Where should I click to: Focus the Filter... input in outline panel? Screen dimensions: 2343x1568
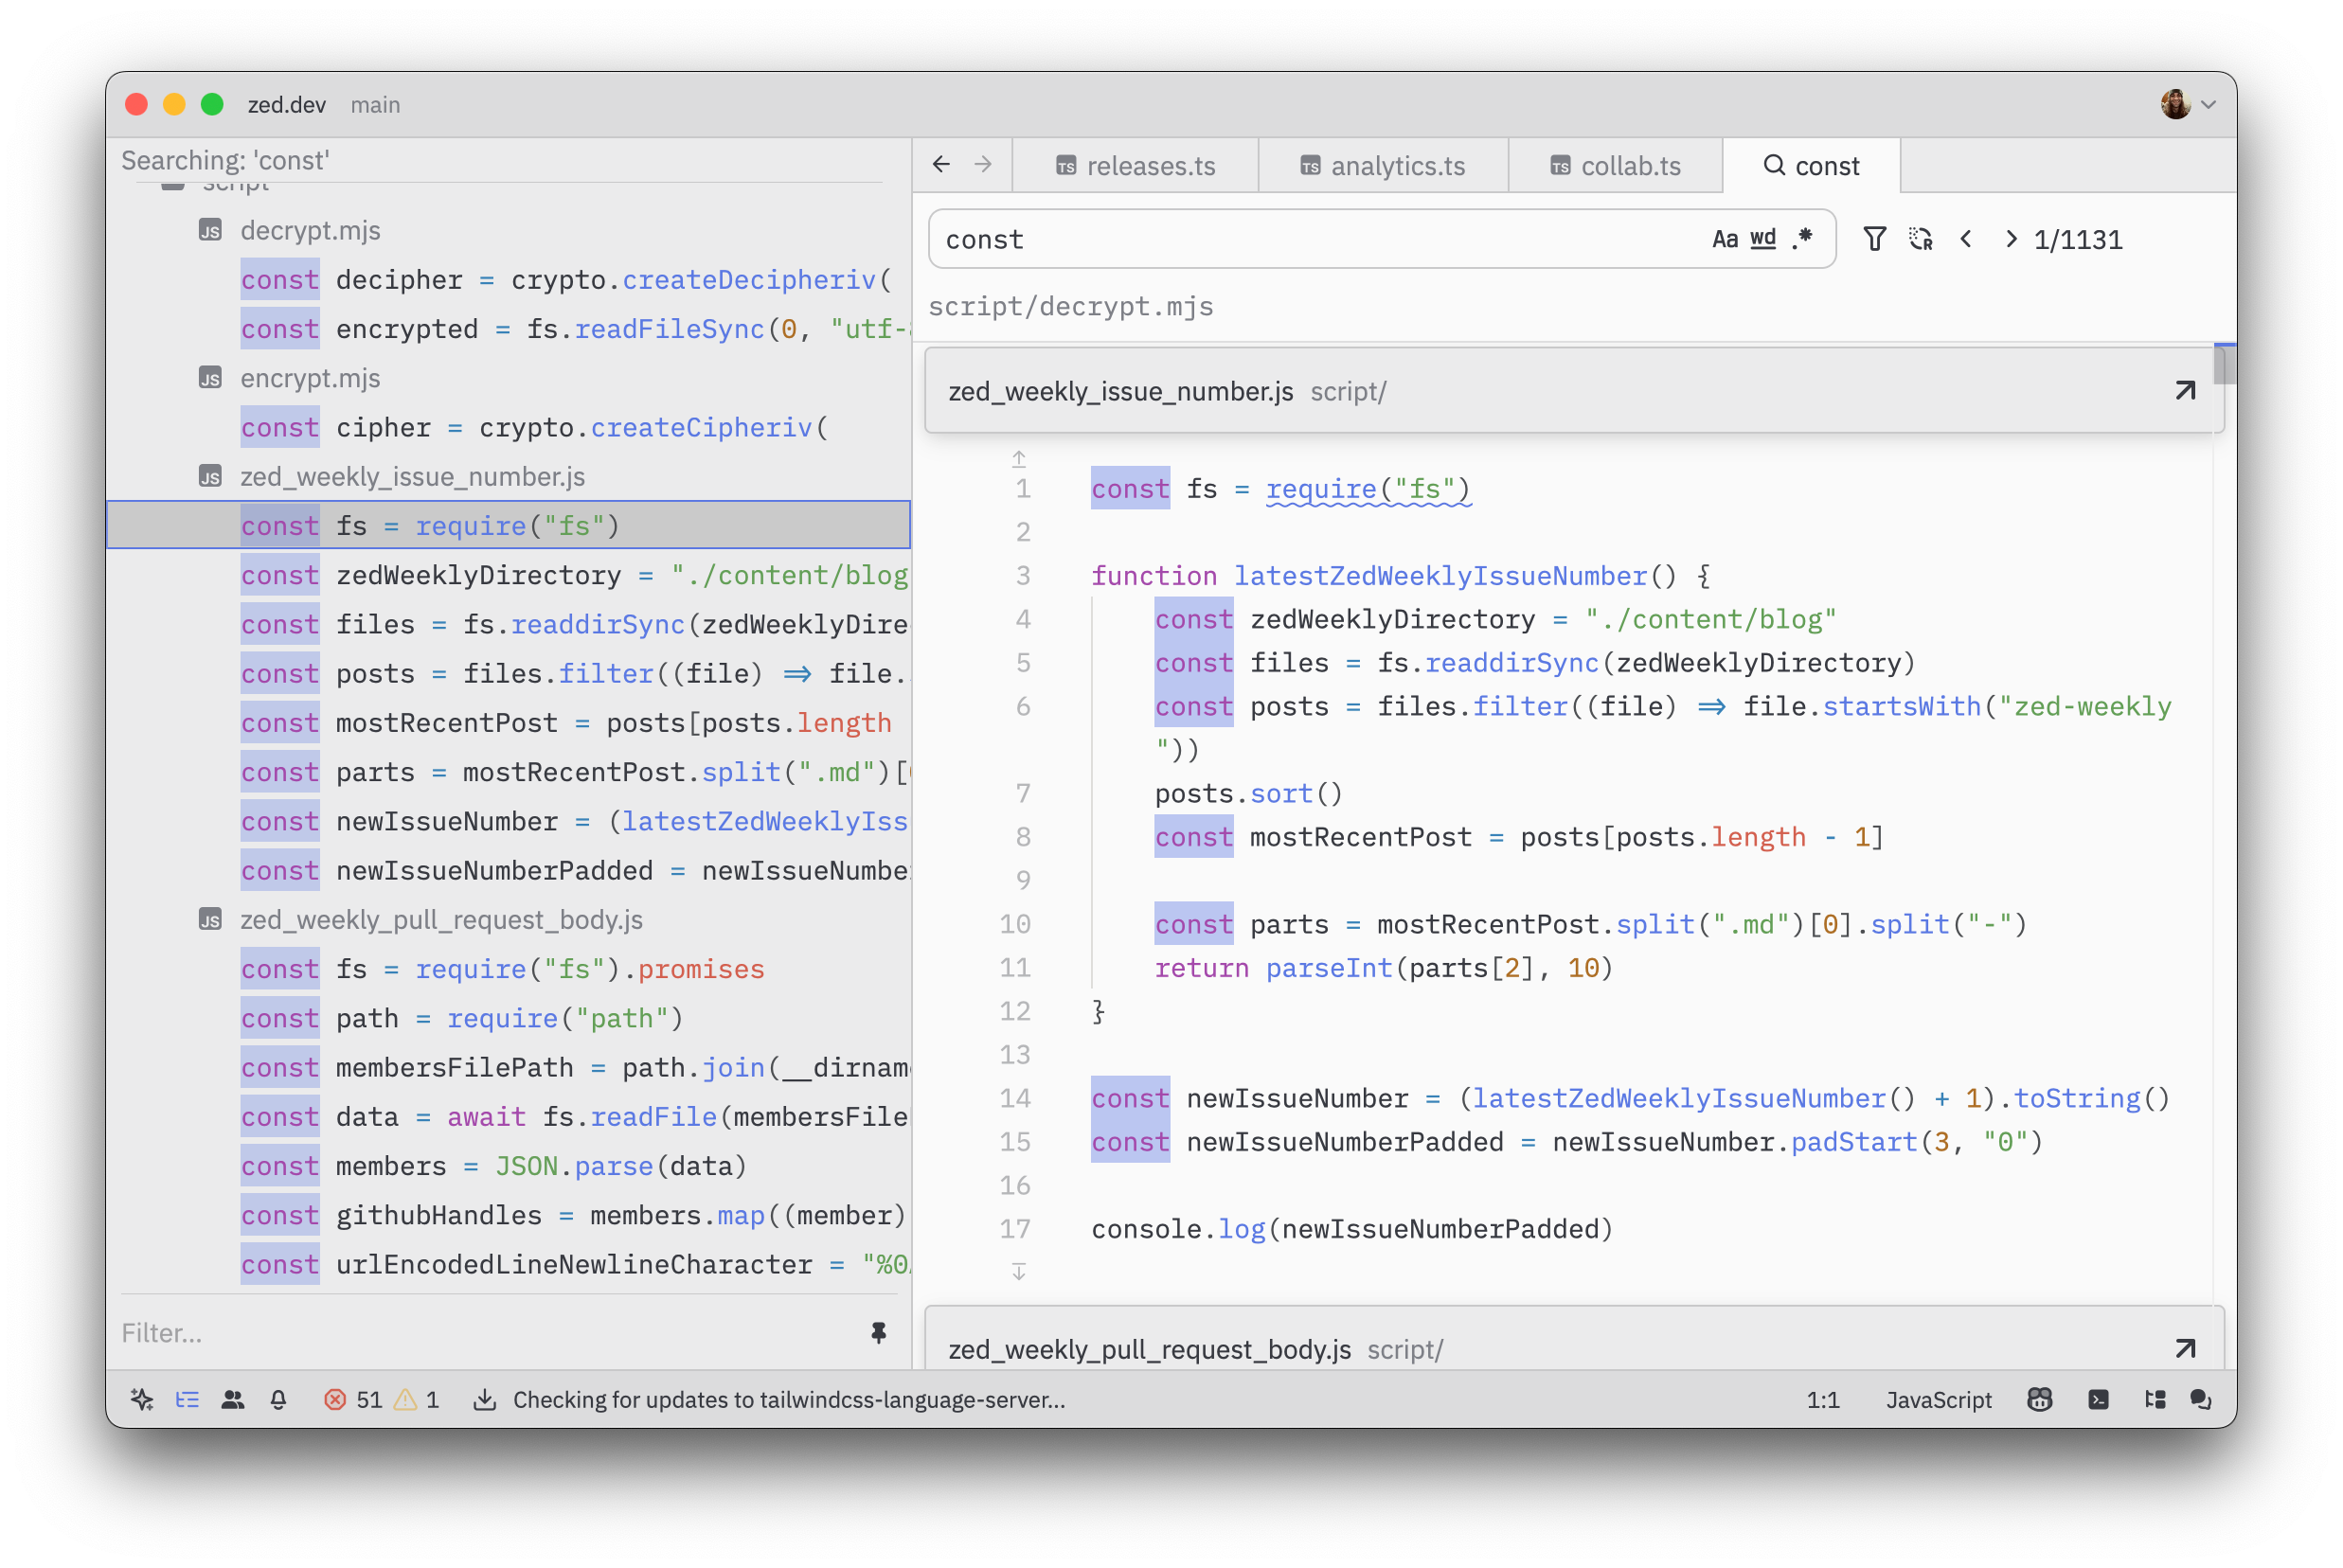[x=488, y=1332]
